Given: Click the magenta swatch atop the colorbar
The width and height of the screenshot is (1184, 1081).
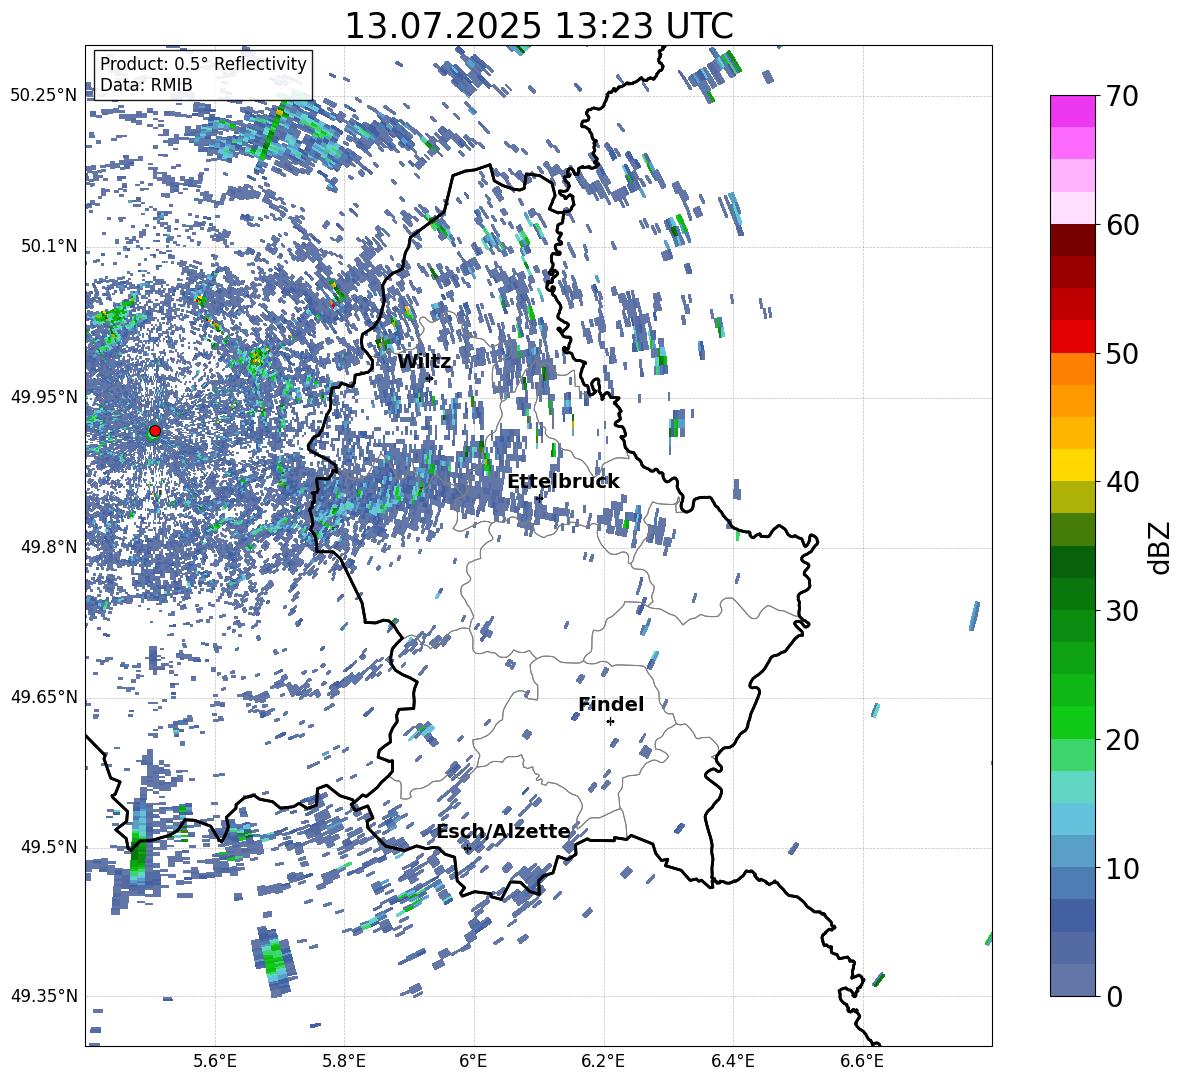Looking at the screenshot, I should tap(1072, 111).
